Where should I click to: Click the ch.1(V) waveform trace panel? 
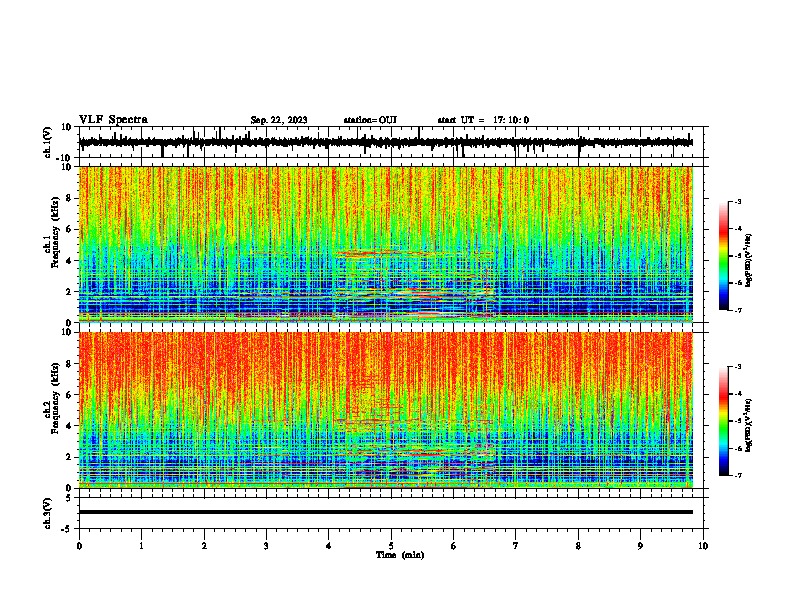[x=391, y=142]
